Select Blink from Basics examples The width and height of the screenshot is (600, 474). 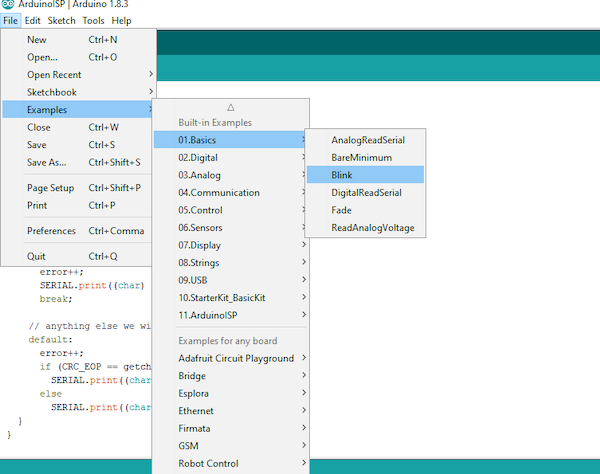(x=342, y=175)
